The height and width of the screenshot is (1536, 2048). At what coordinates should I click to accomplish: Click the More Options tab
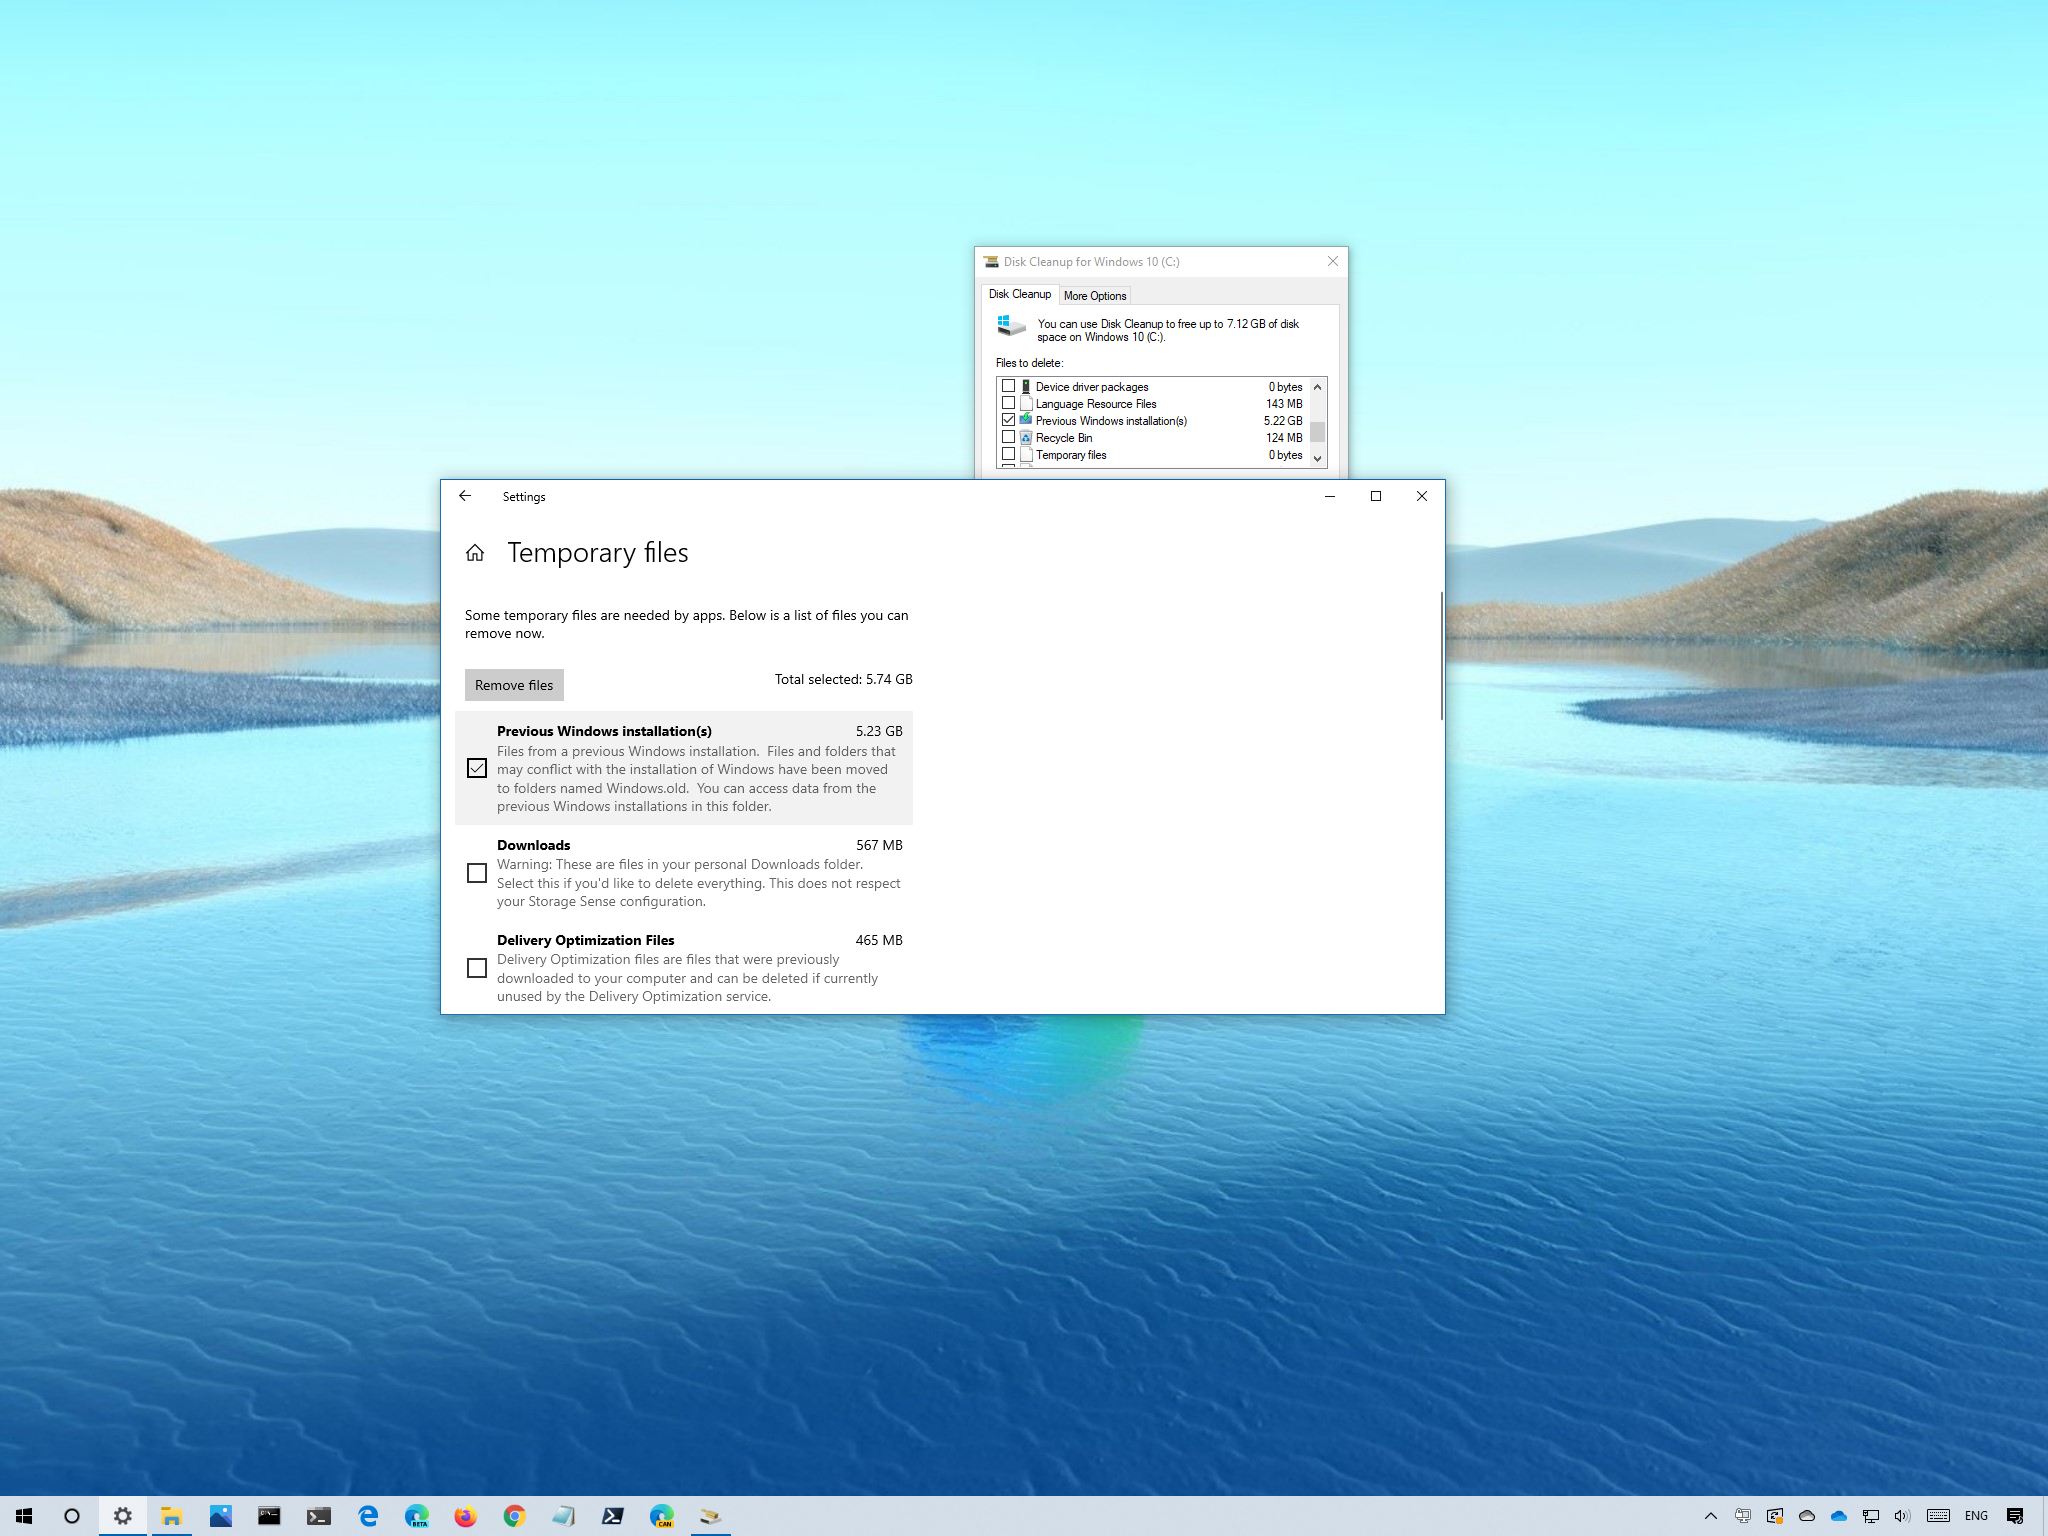pos(1093,295)
